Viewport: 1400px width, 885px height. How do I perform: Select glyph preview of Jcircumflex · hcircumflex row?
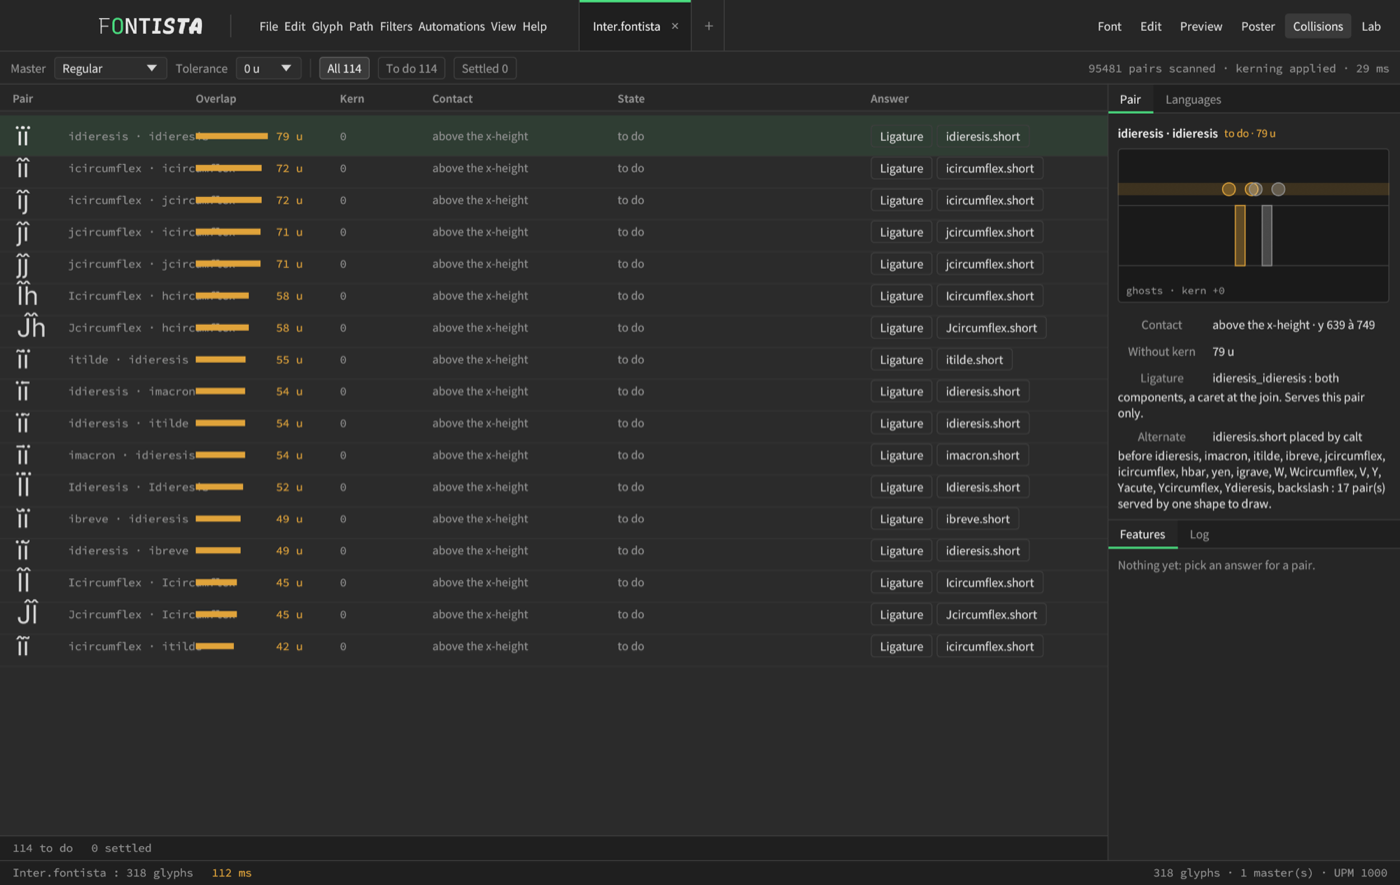click(x=29, y=327)
